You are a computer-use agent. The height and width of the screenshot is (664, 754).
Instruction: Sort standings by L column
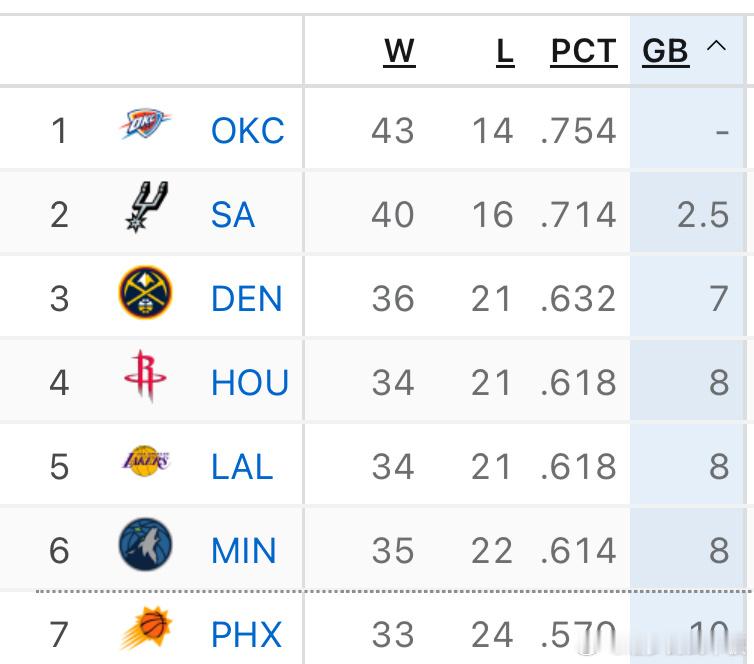(x=505, y=51)
